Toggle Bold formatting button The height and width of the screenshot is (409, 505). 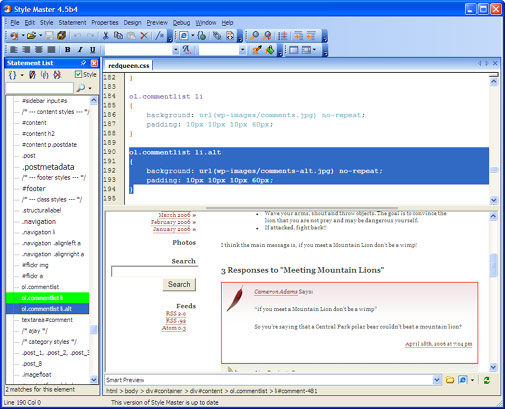pos(68,50)
